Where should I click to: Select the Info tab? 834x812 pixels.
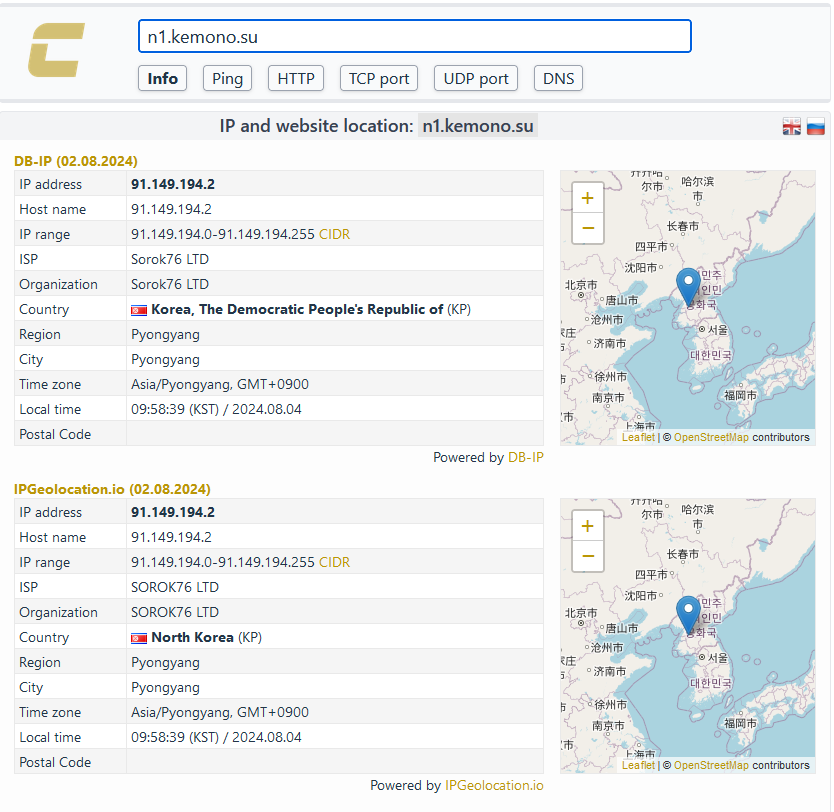(162, 78)
